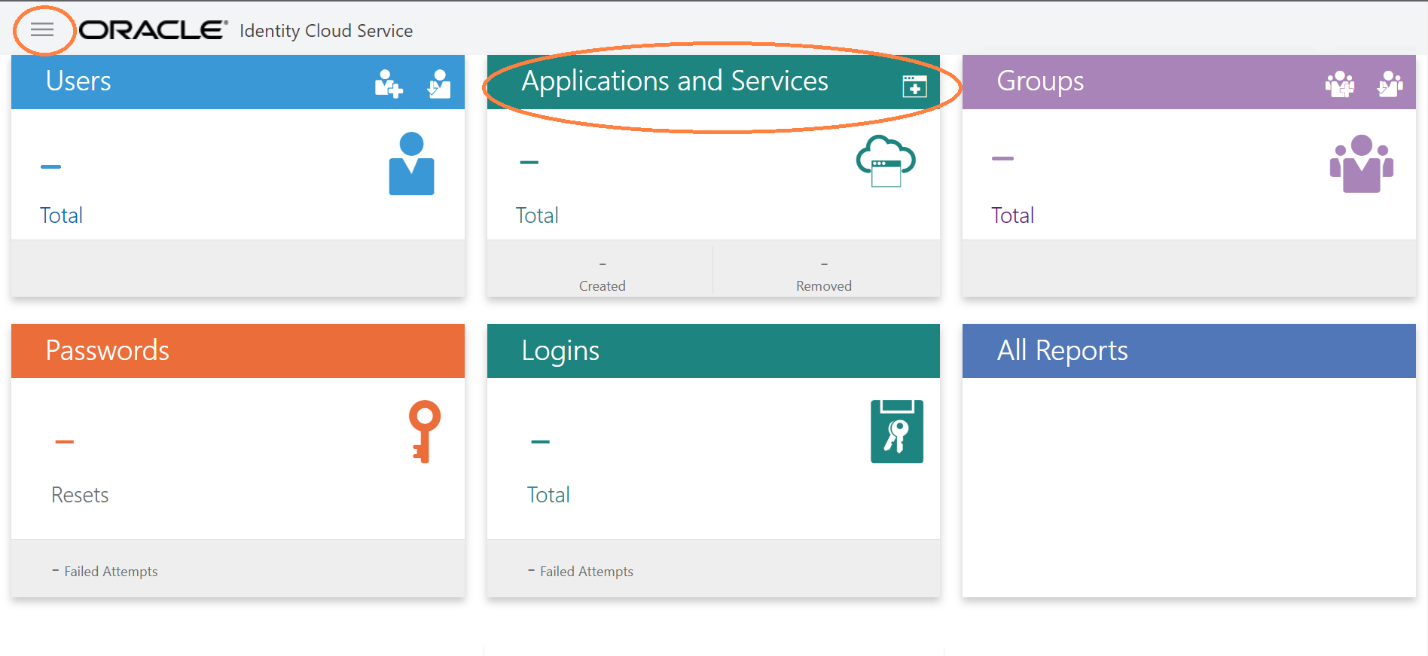Open the Applications and Services tile header

pyautogui.click(x=713, y=82)
